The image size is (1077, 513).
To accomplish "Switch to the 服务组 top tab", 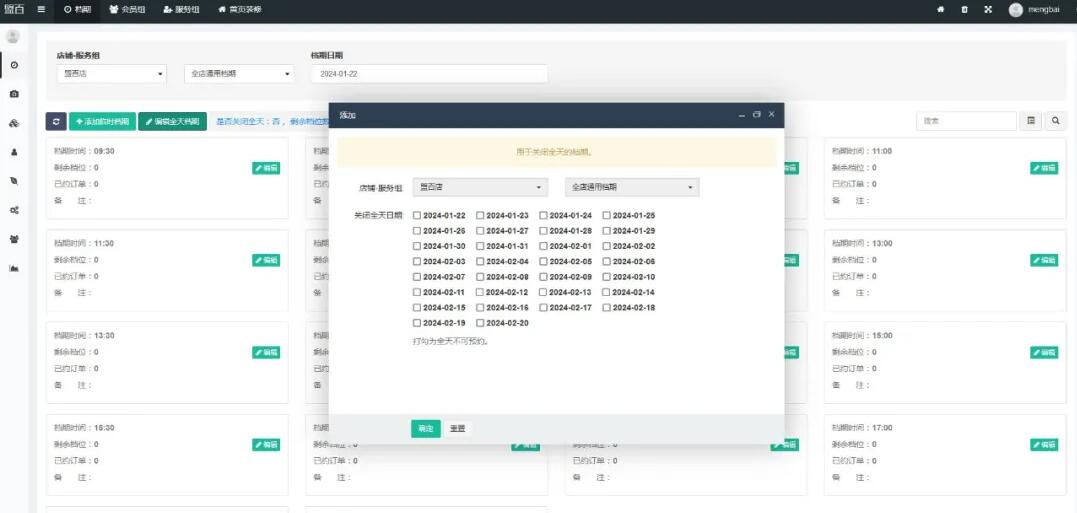I will point(181,9).
